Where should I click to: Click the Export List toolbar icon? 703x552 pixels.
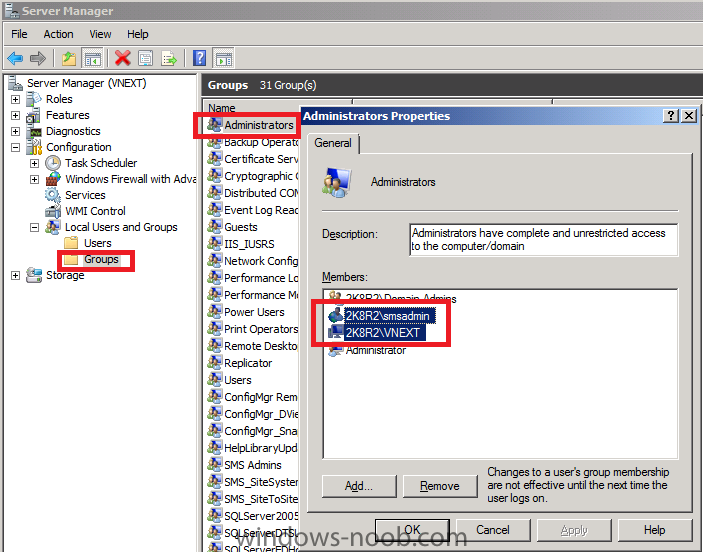tap(169, 58)
